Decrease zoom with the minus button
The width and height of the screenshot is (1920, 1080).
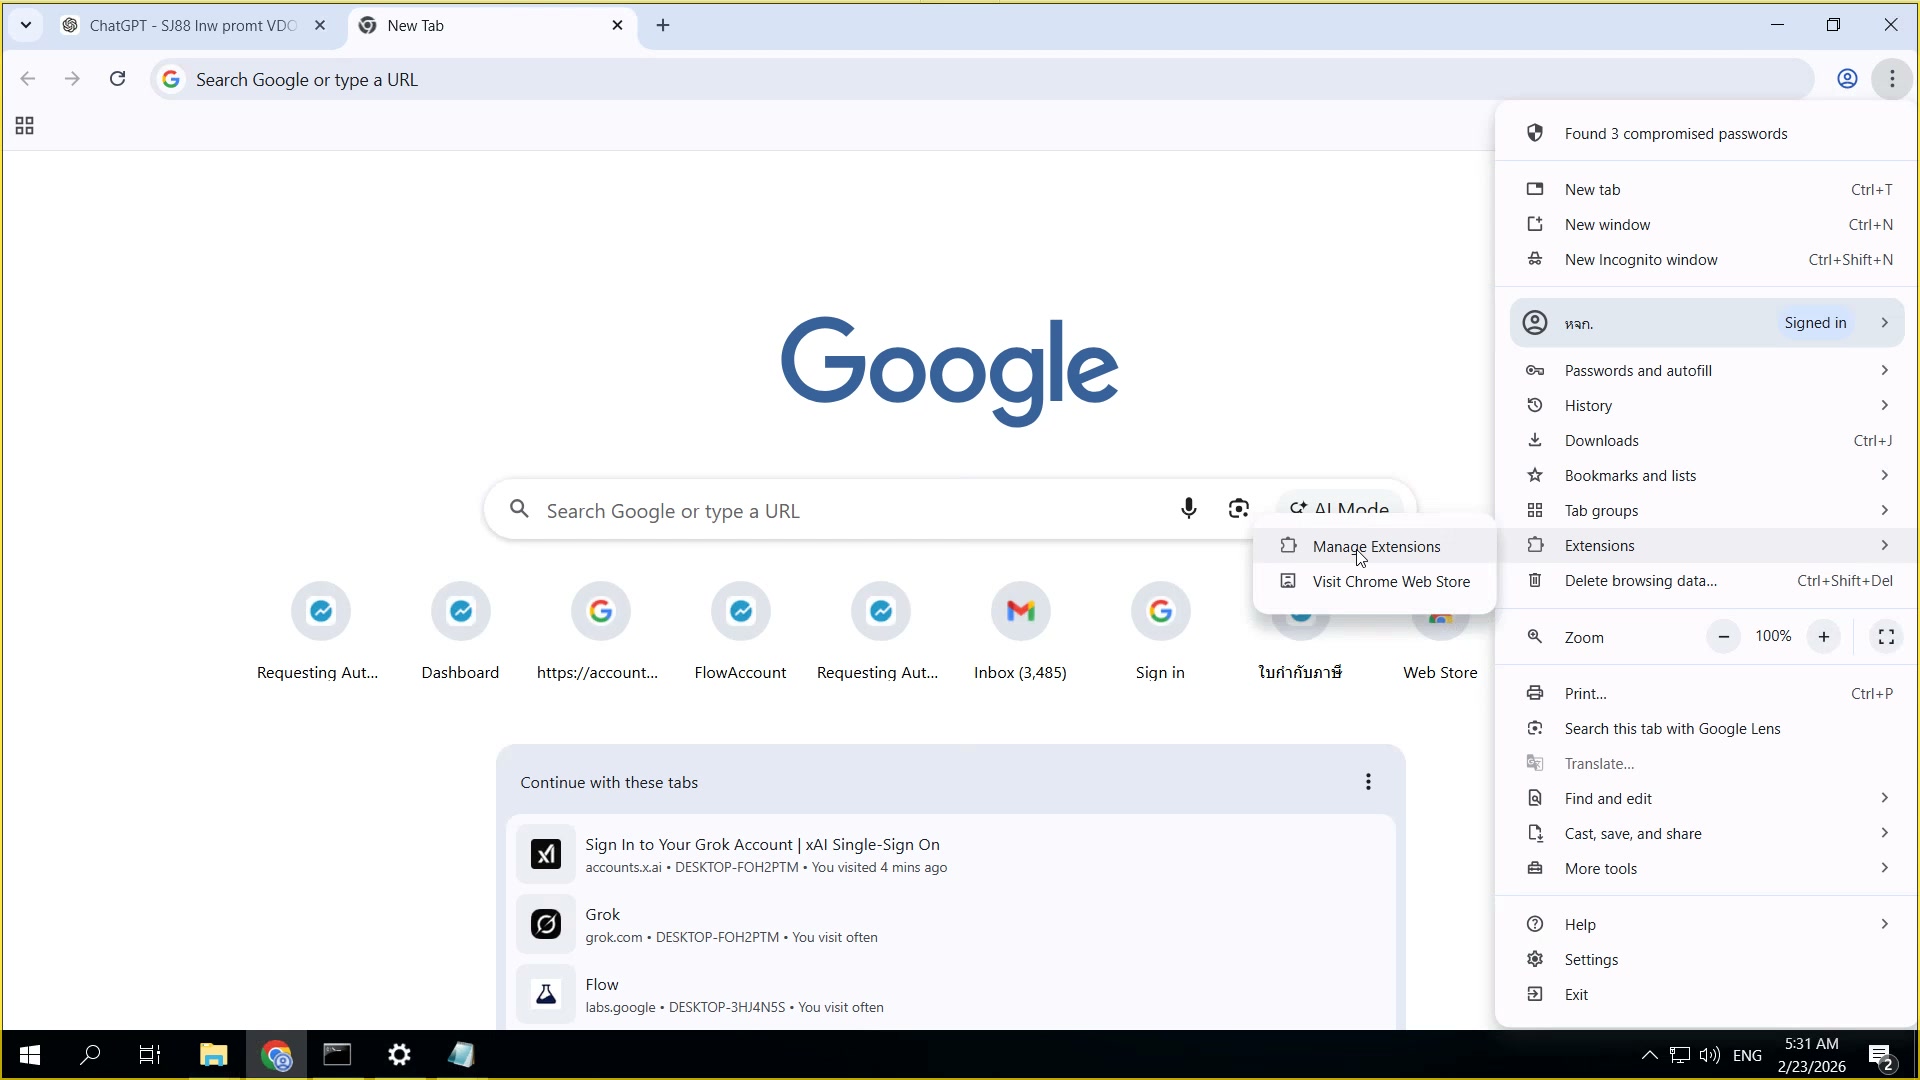tap(1723, 637)
